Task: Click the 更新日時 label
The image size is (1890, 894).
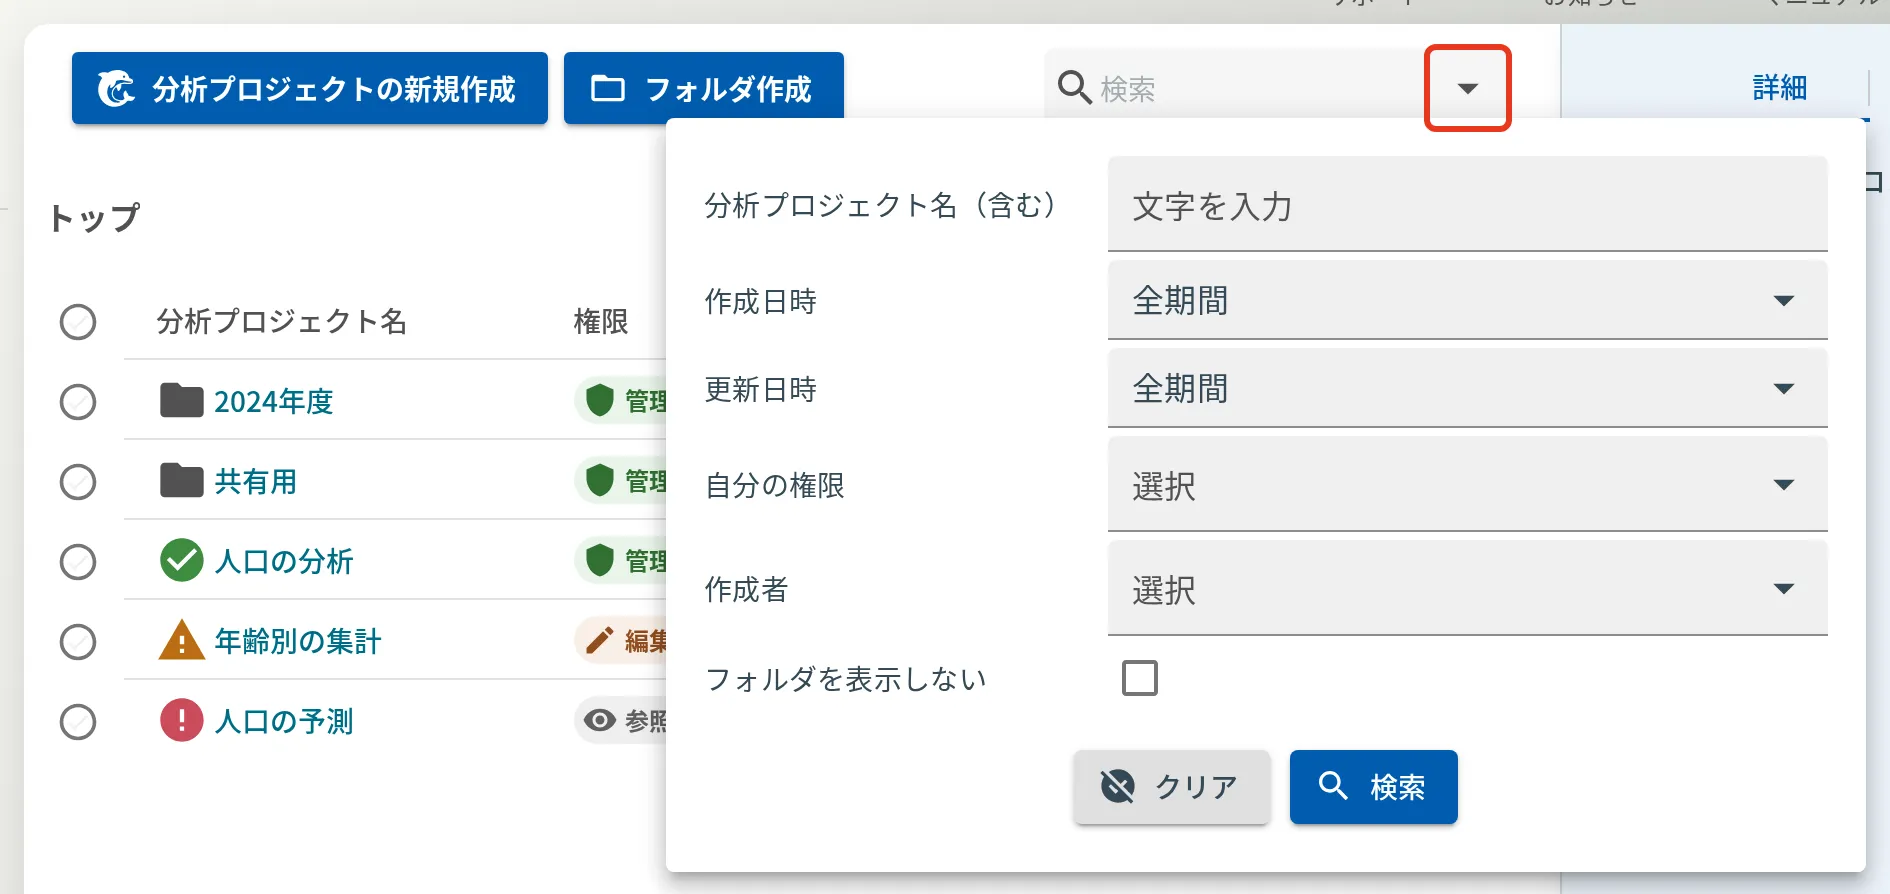Action: click(761, 389)
